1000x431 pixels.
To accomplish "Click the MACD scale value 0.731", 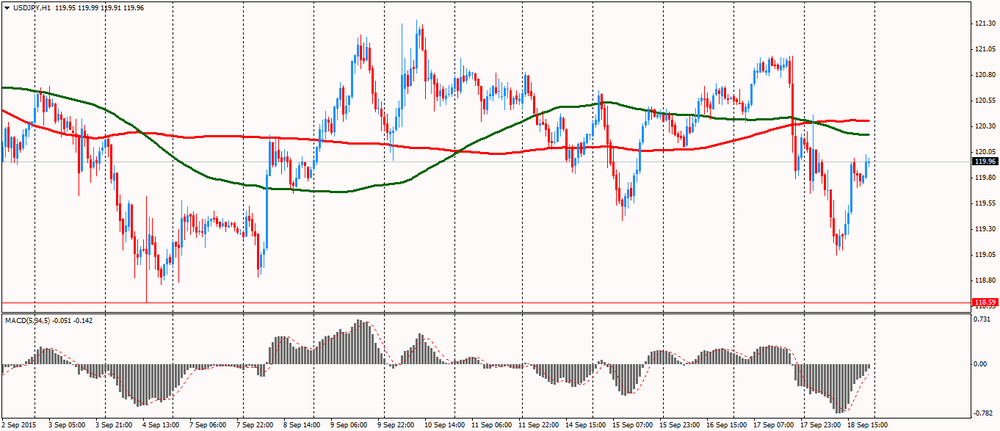I will [x=984, y=319].
